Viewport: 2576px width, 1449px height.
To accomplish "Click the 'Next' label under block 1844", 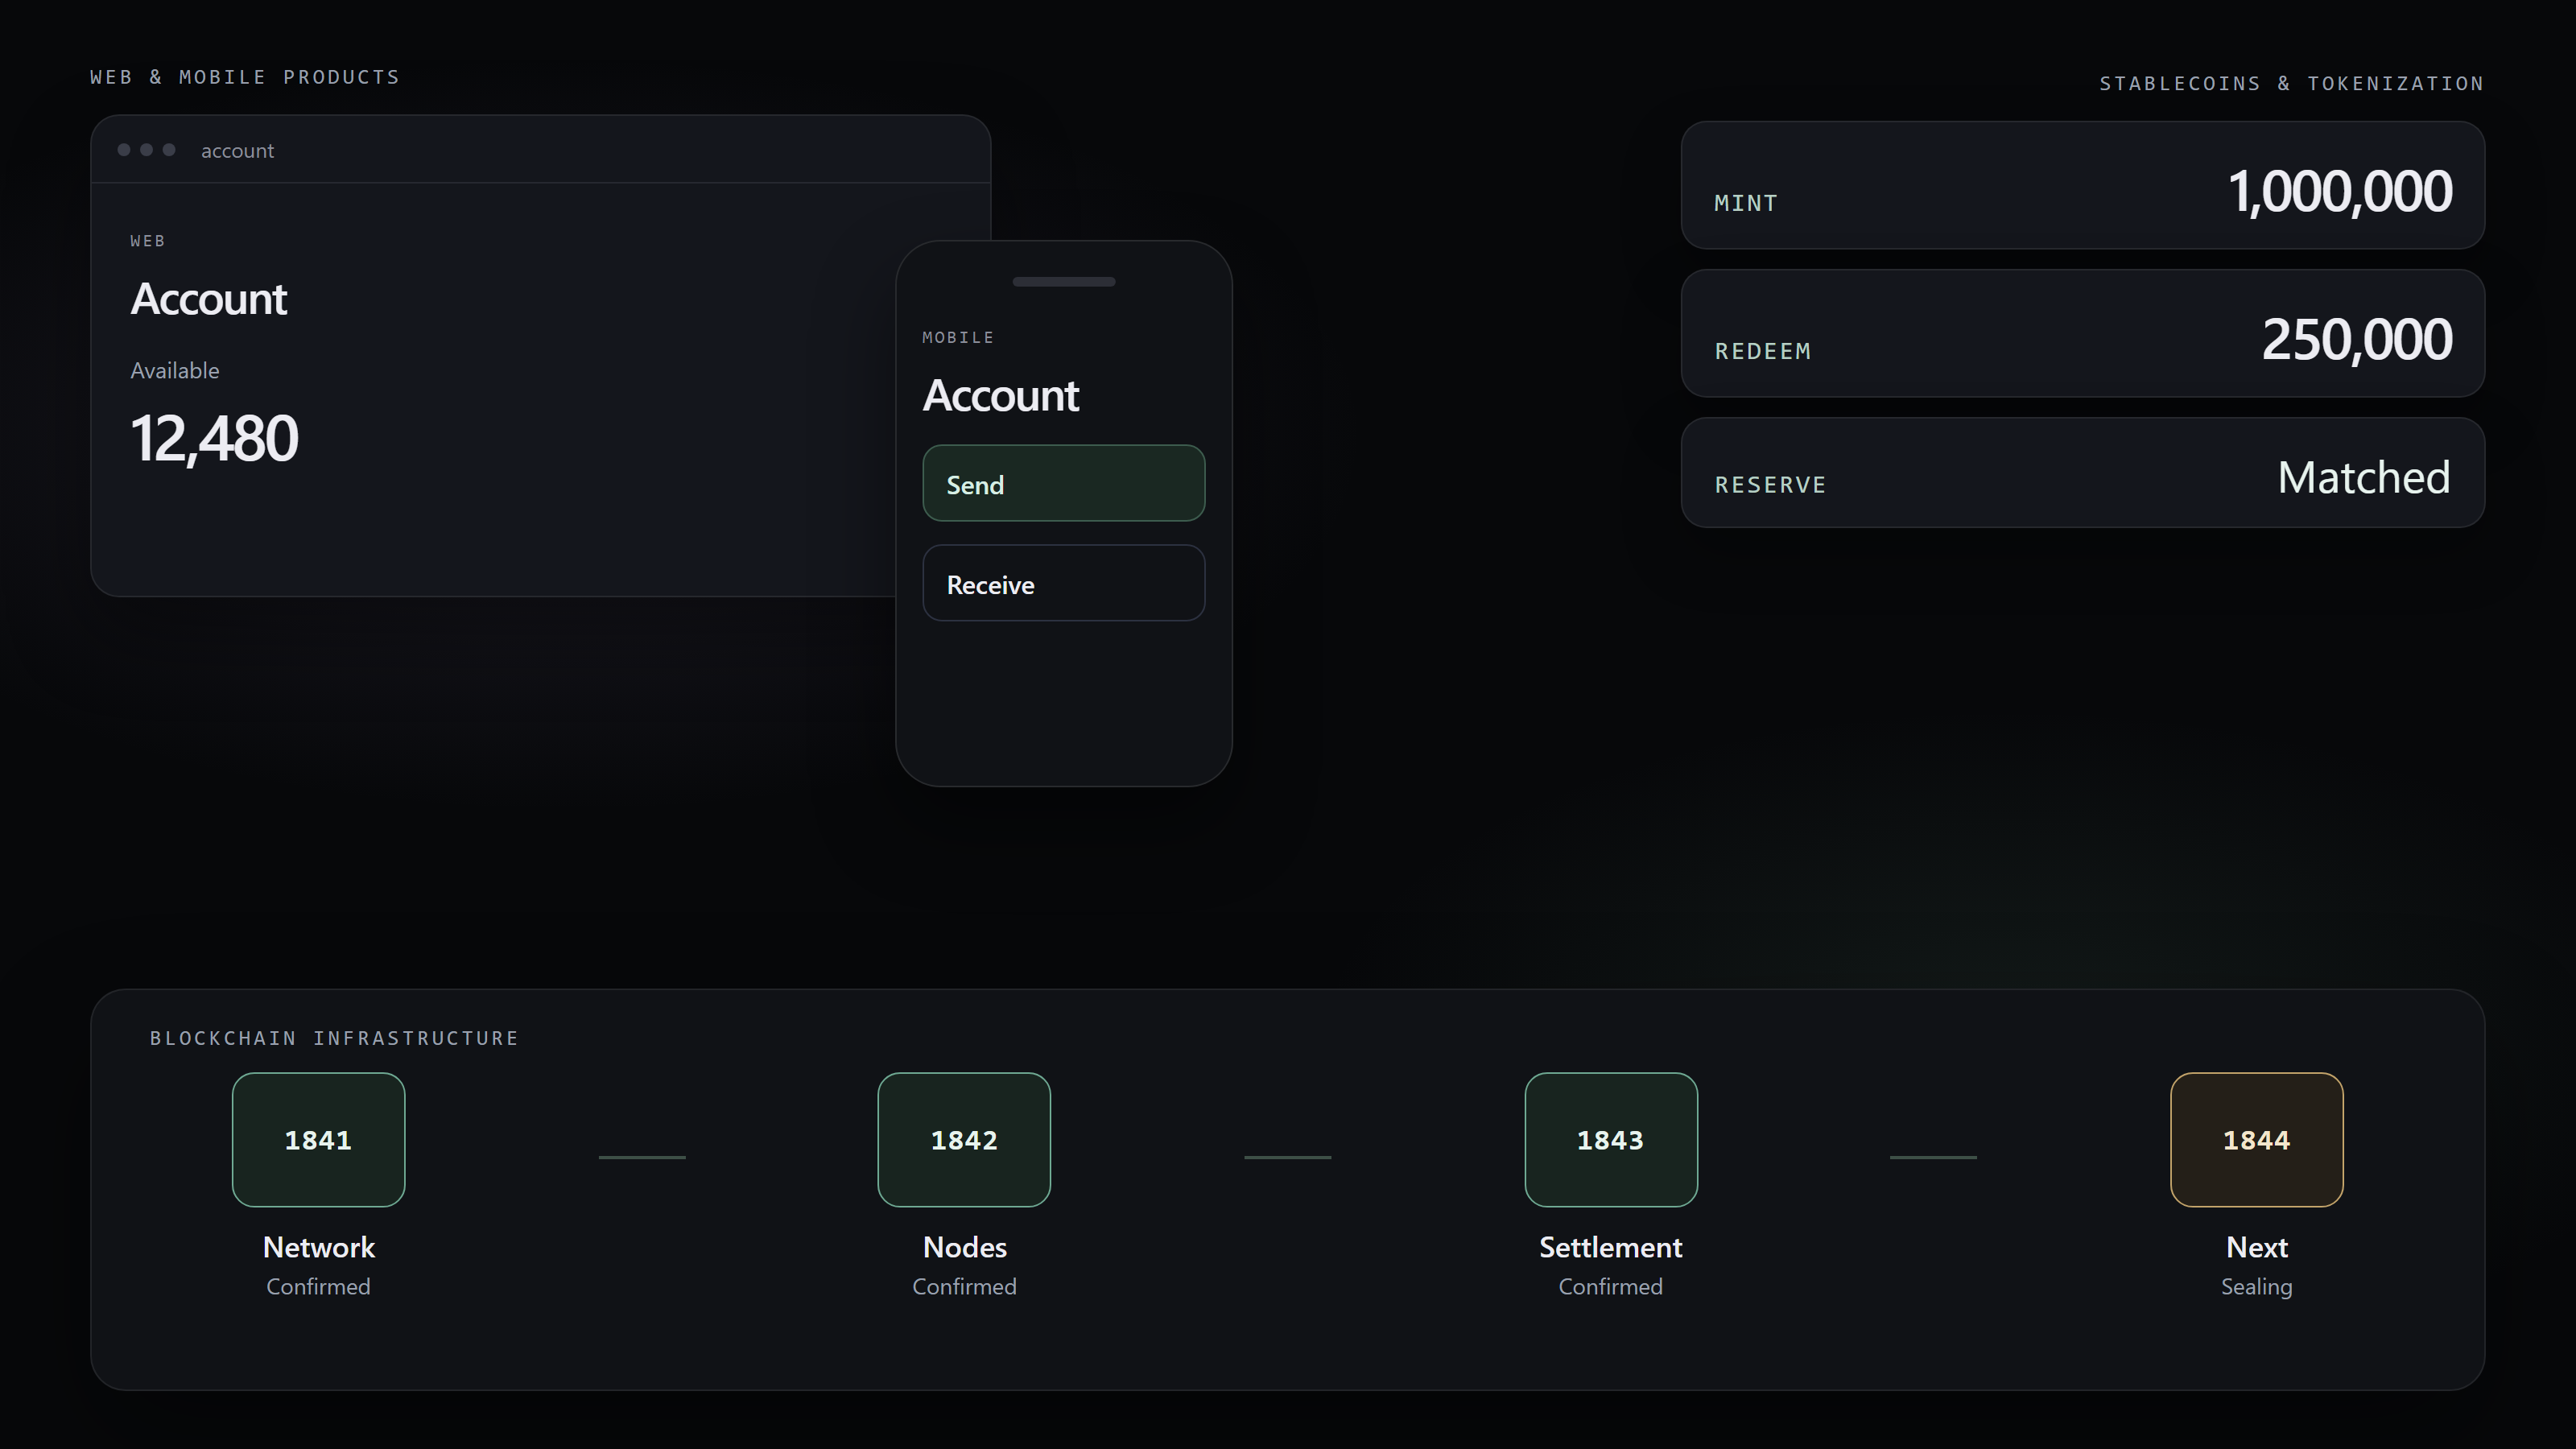I will pos(2256,1247).
